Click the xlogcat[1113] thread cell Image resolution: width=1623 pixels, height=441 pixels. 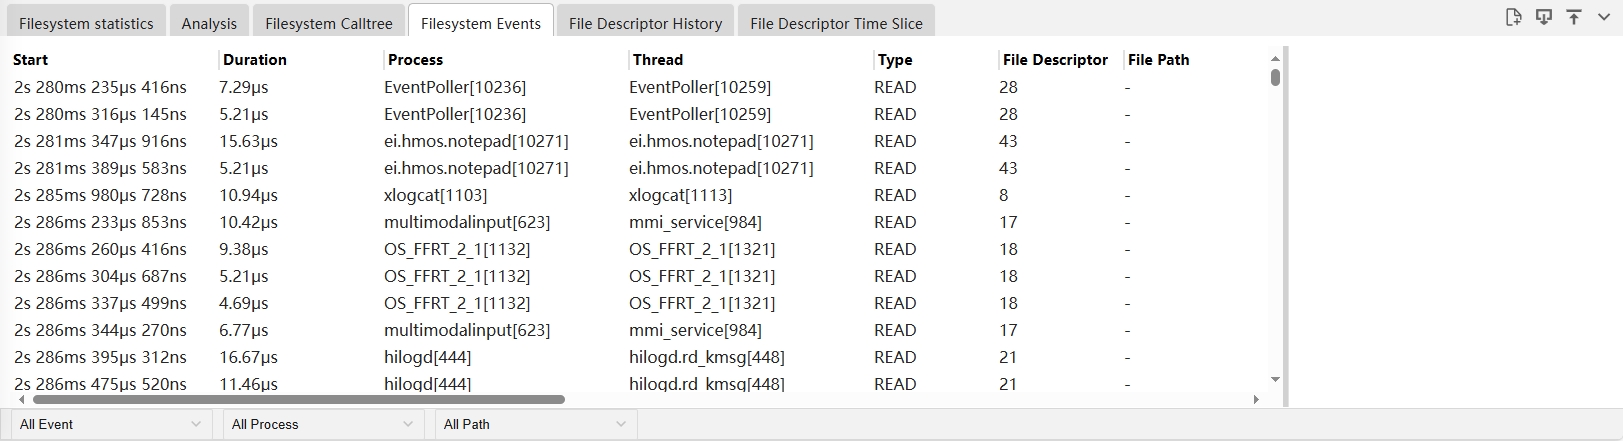(680, 195)
